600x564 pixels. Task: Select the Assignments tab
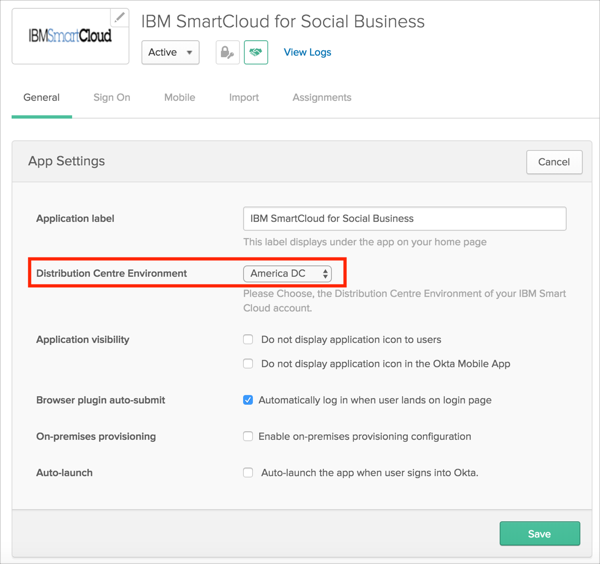pos(322,98)
